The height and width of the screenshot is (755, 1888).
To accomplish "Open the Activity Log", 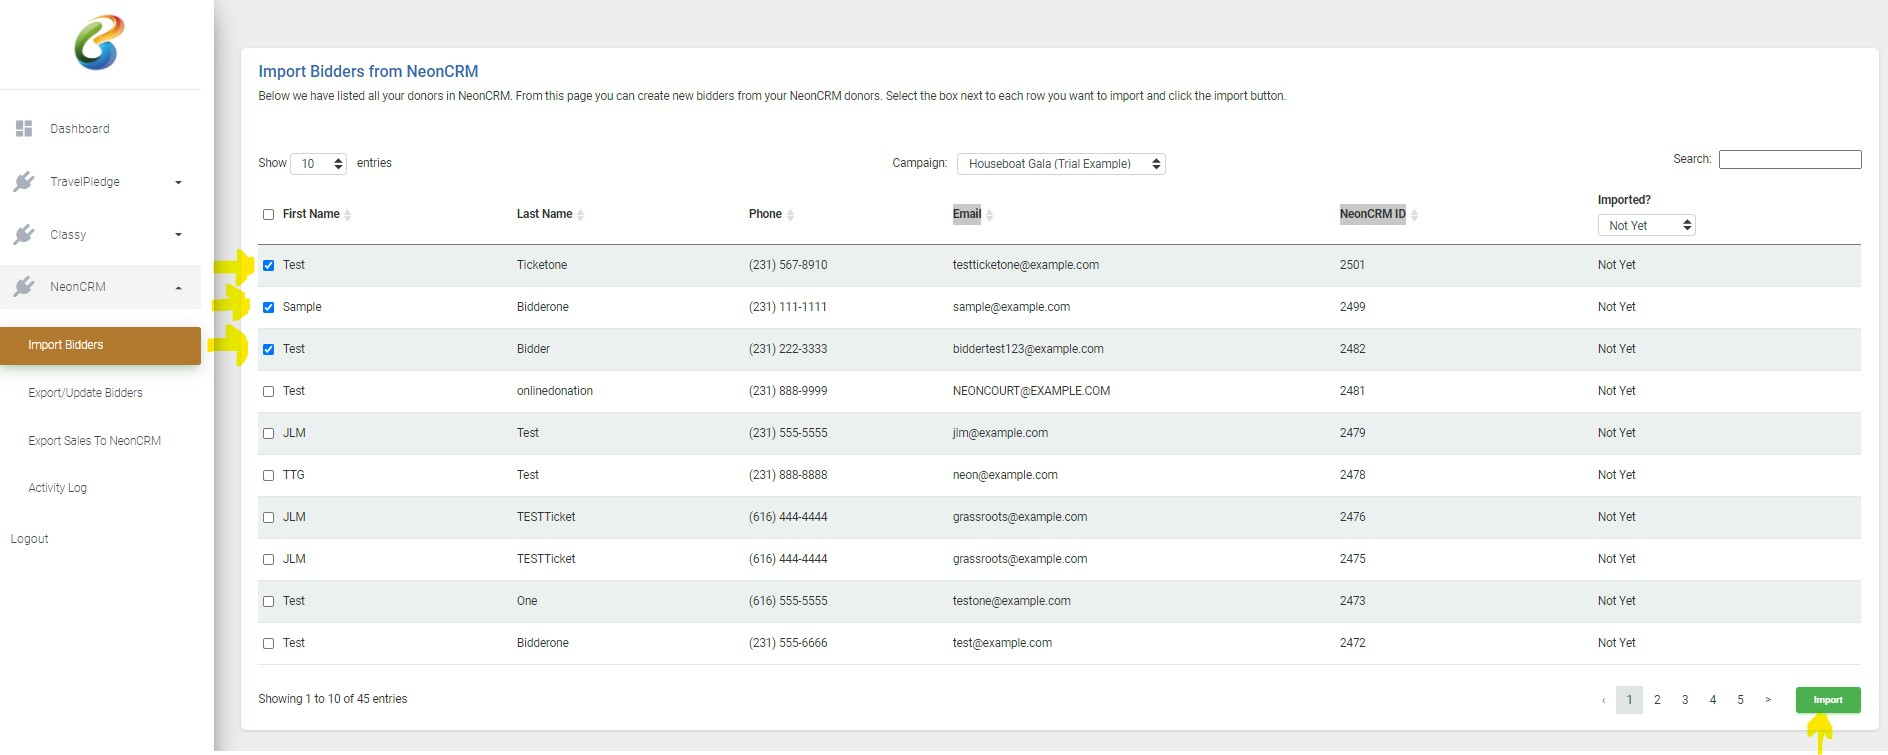I will 57,488.
